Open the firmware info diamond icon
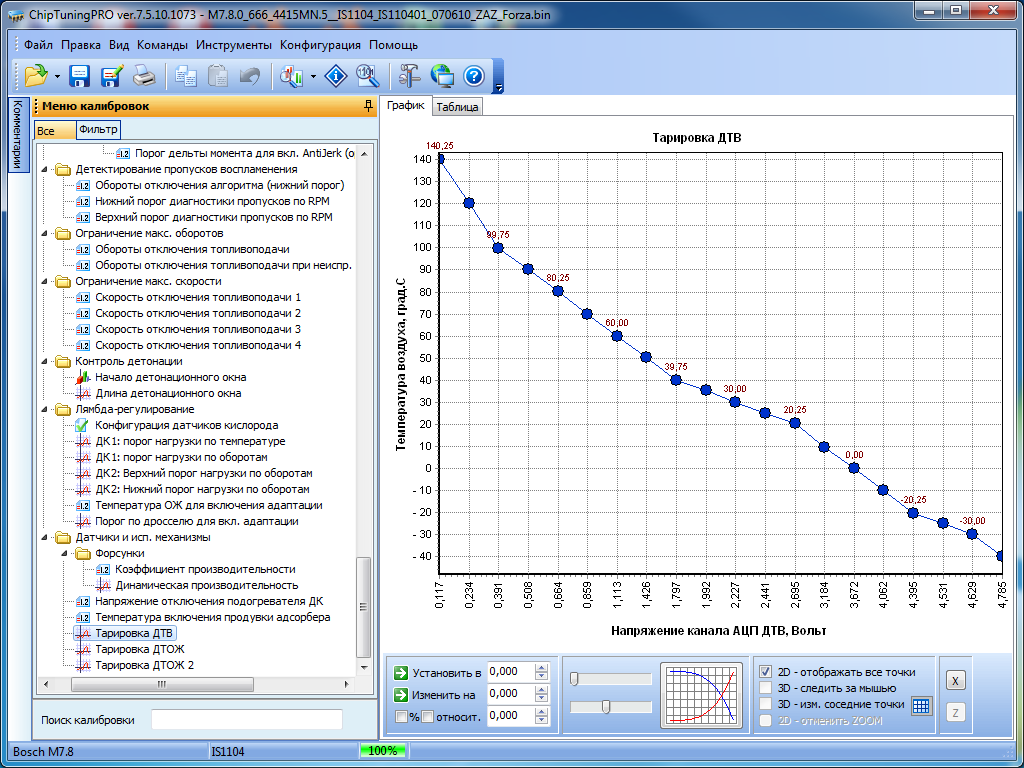The height and width of the screenshot is (768, 1024). (x=337, y=75)
